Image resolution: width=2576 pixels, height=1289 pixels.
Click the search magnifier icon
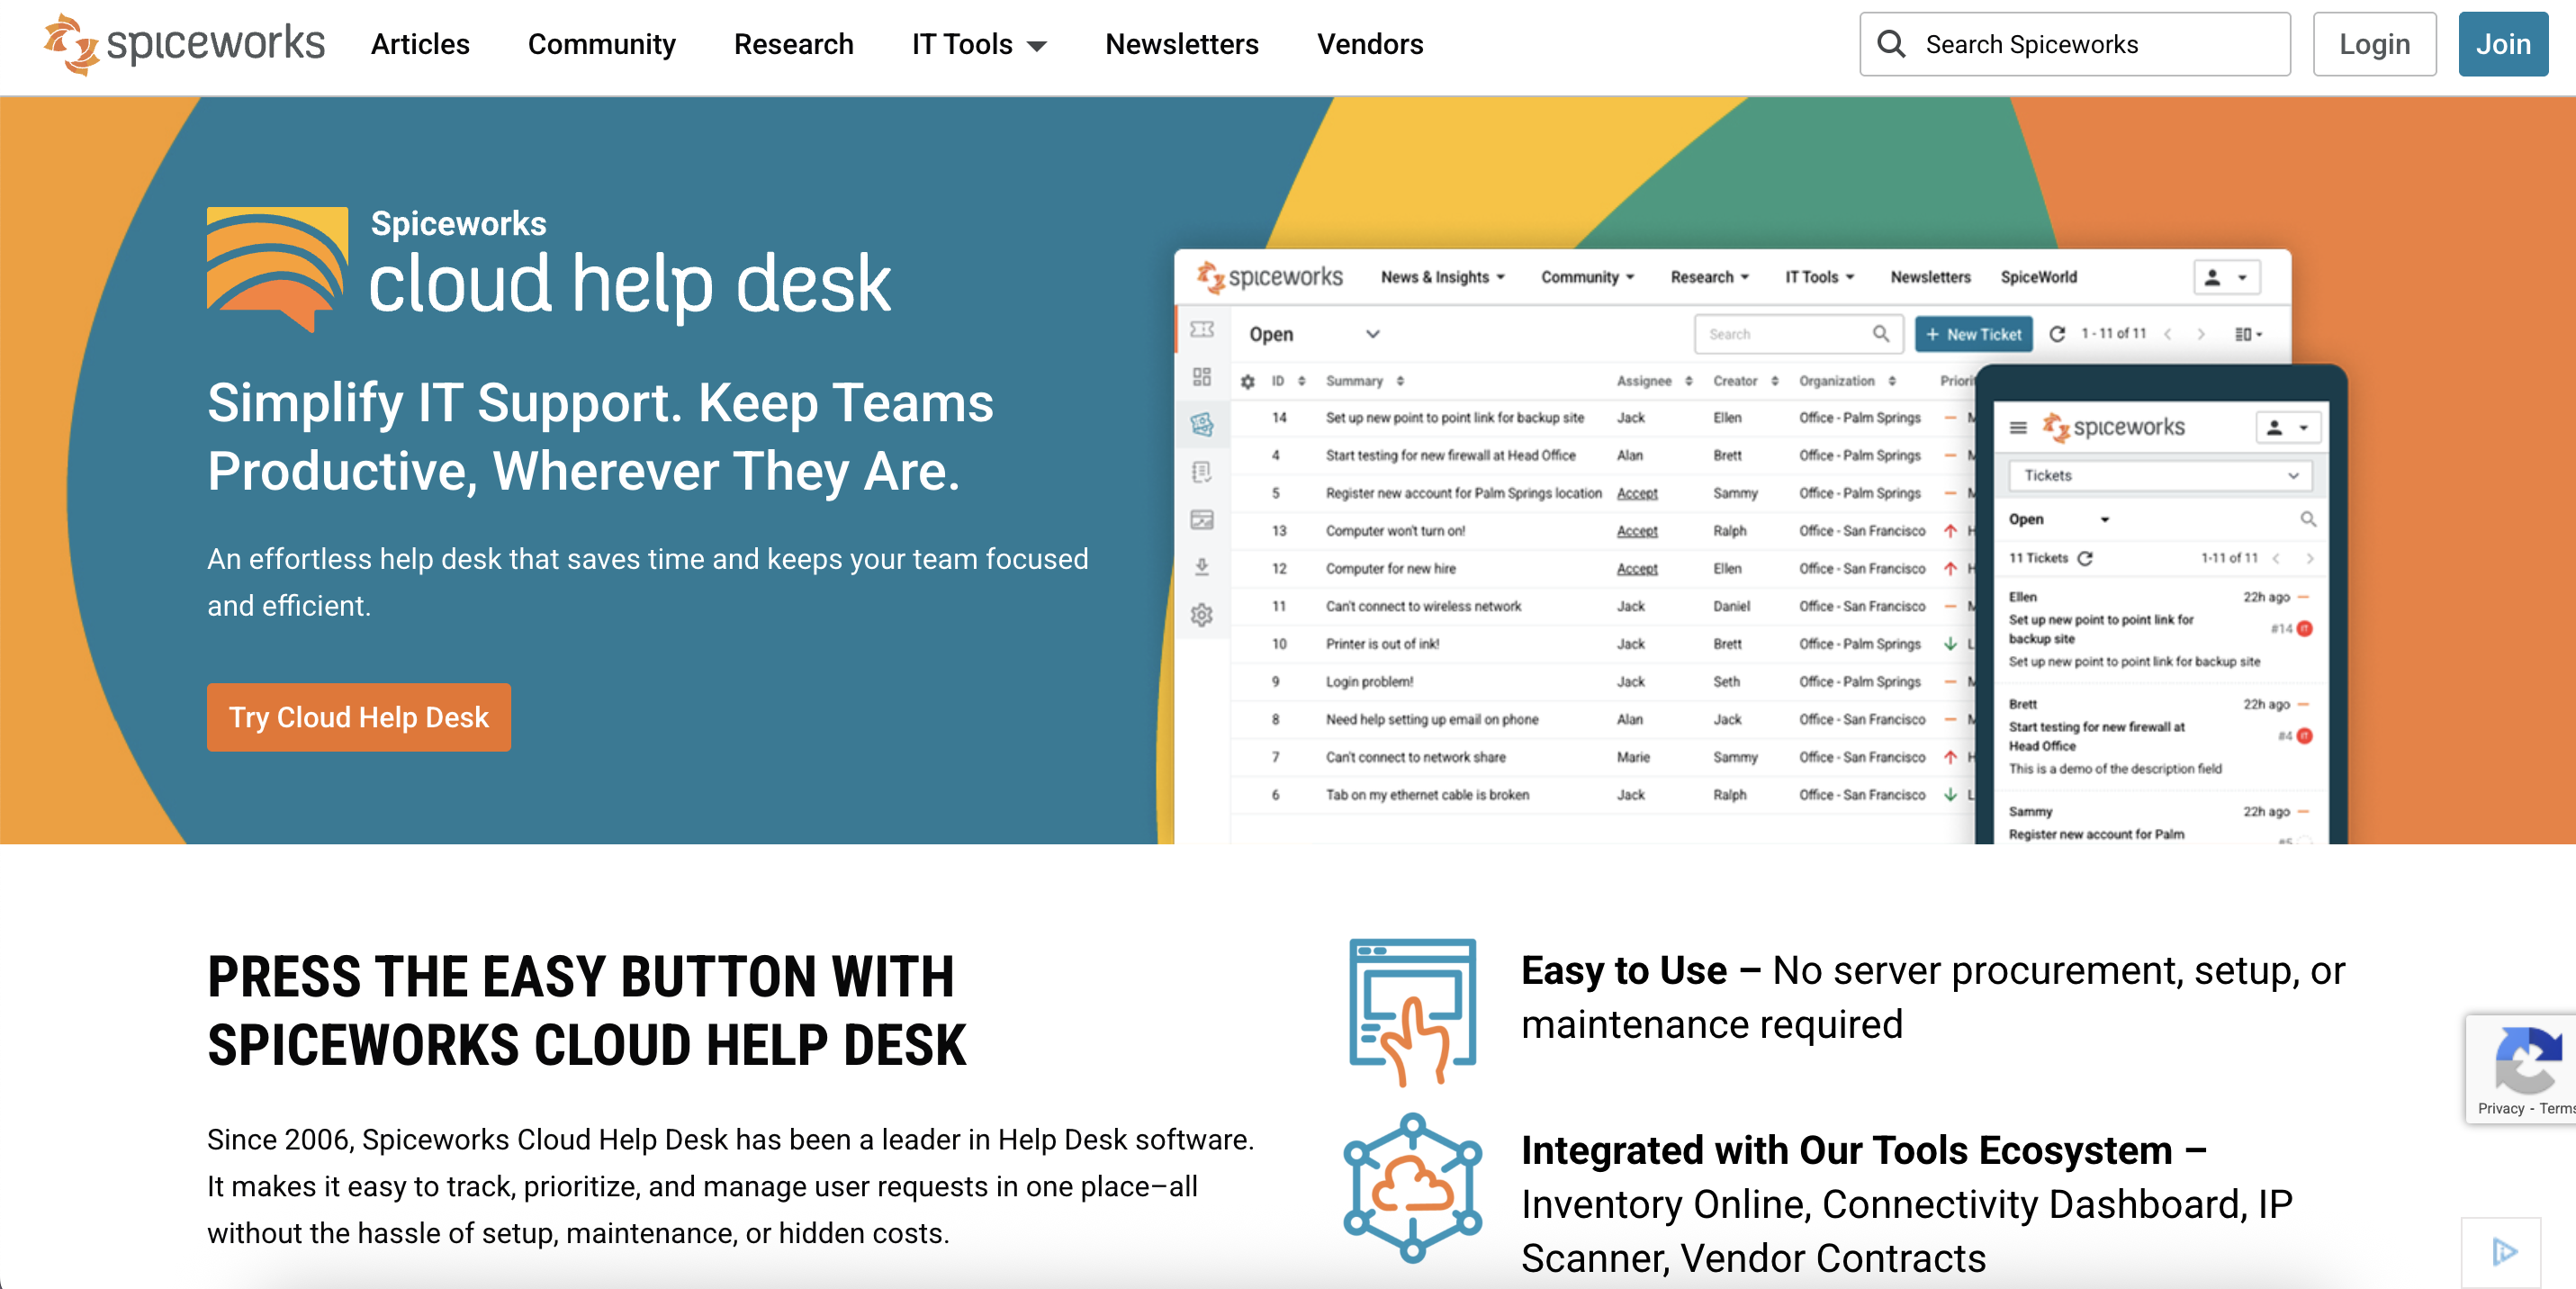pyautogui.click(x=1890, y=44)
